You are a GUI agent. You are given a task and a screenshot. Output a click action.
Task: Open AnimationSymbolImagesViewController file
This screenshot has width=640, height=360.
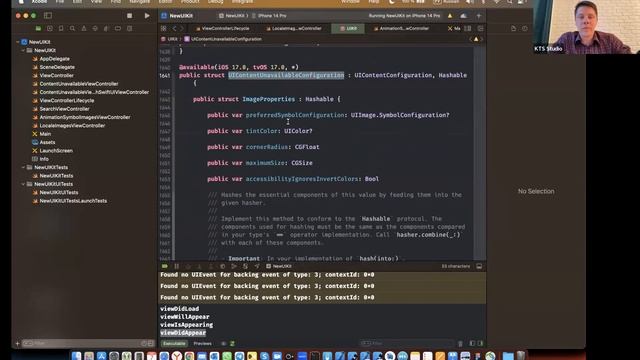(82, 118)
